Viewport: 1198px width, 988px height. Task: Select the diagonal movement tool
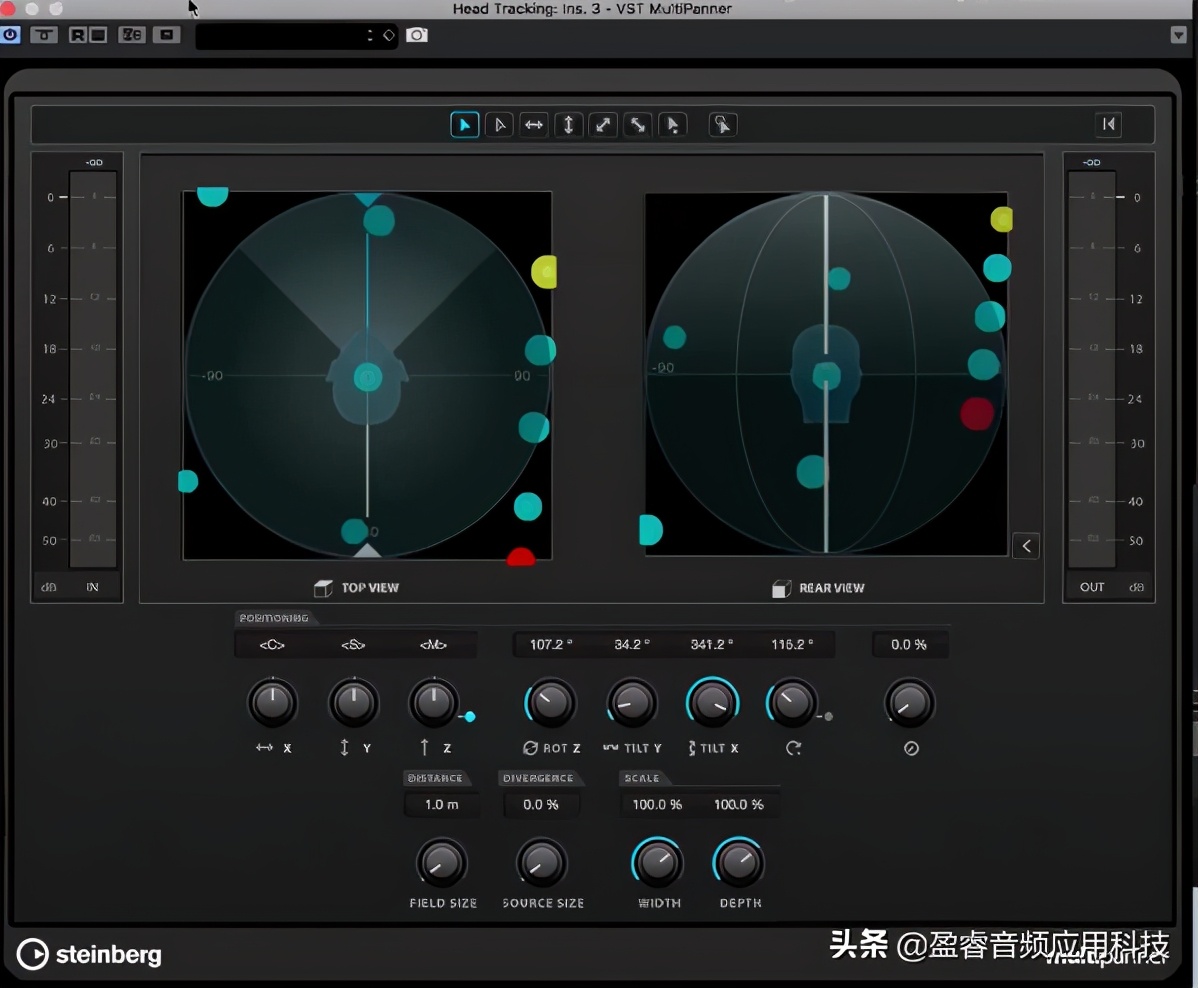[x=602, y=124]
